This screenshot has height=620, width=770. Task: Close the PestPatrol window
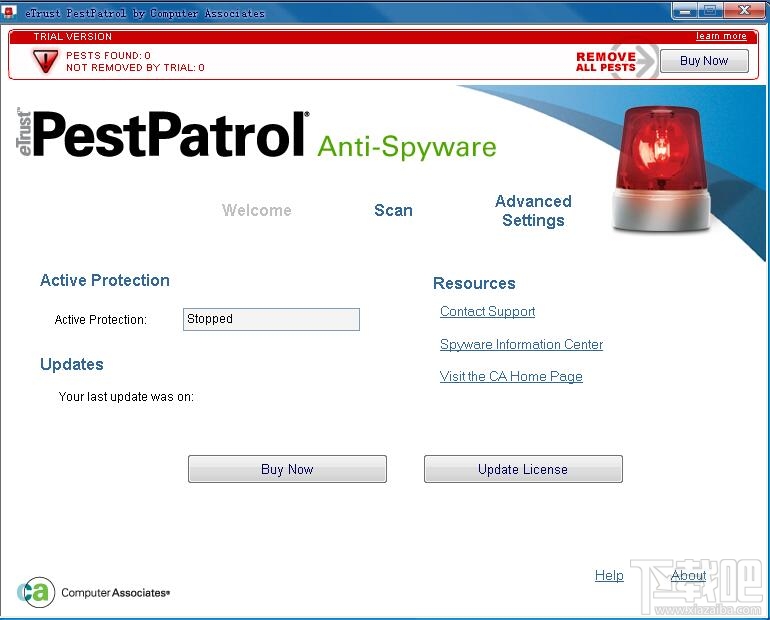tap(744, 11)
